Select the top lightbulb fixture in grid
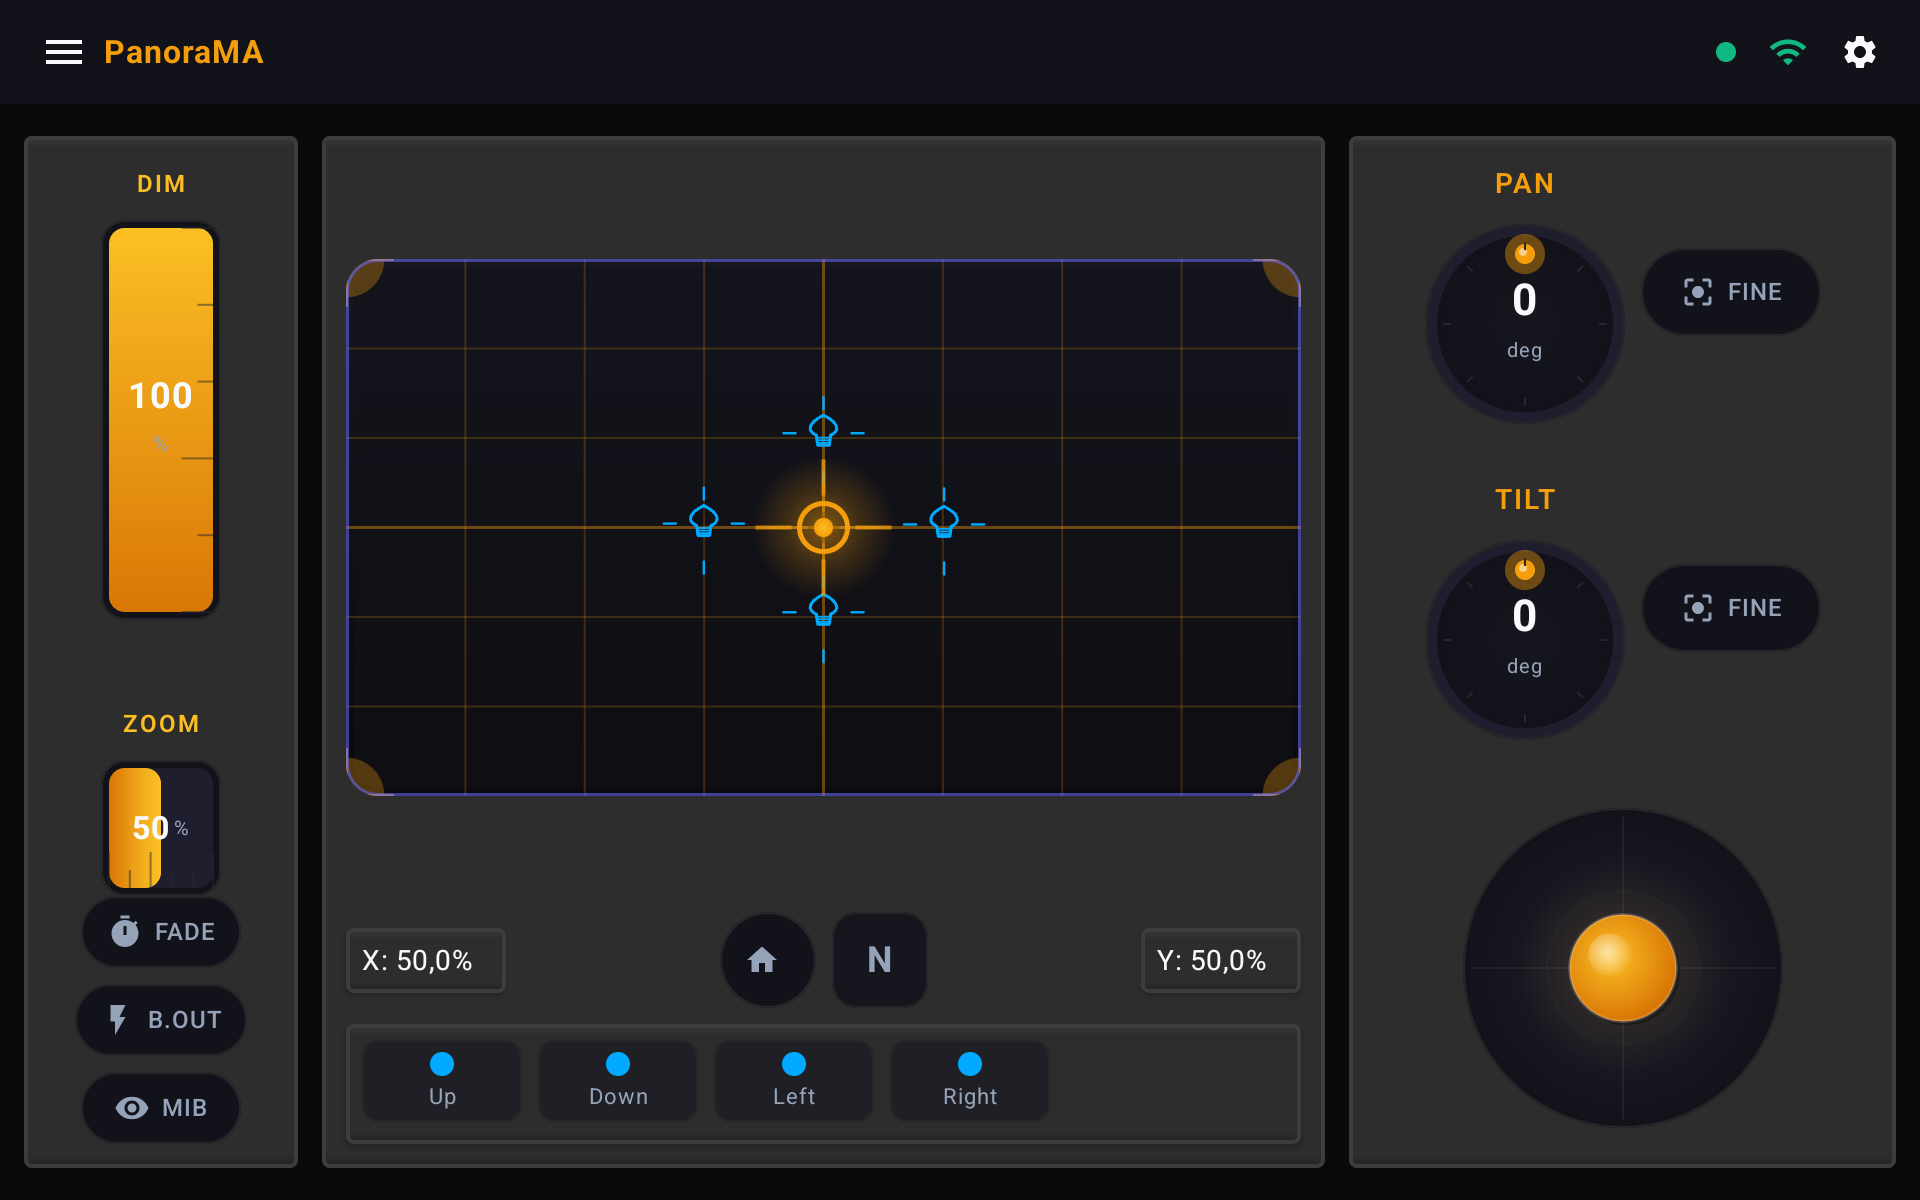 click(x=823, y=431)
